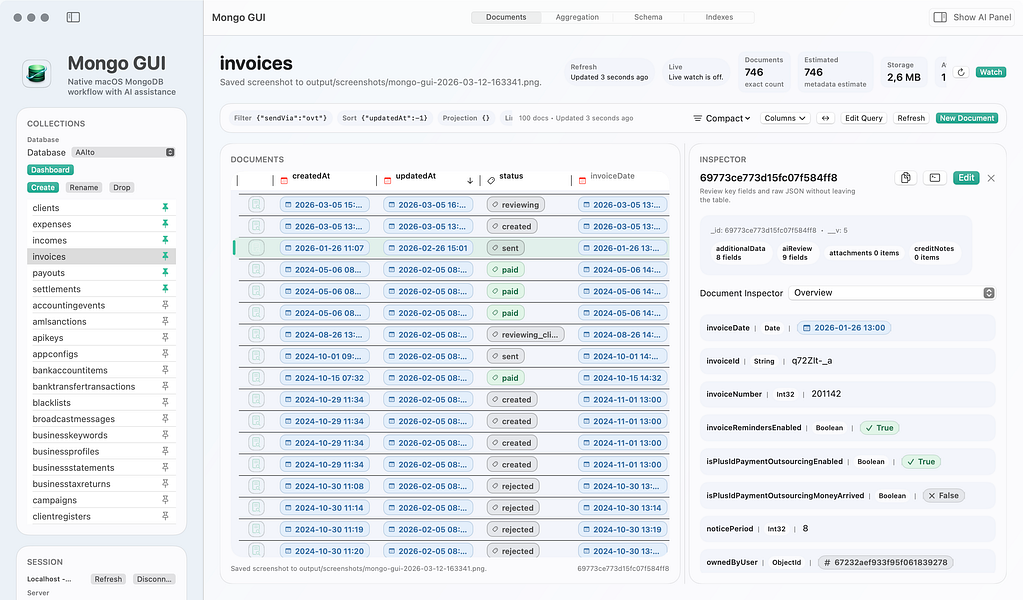Click the ownedByUser ObjectId value chip
Image resolution: width=1023 pixels, height=600 pixels.
point(885,562)
